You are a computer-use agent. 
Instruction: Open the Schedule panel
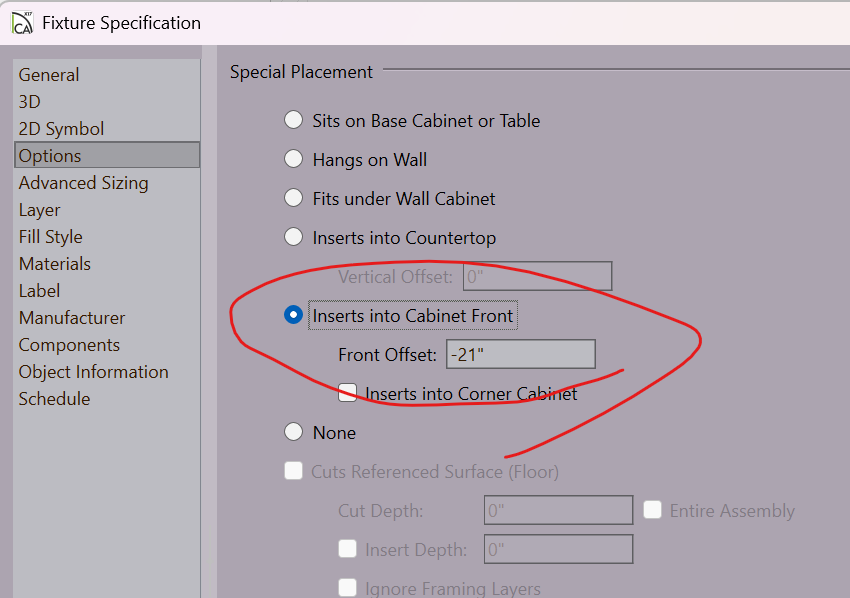pyautogui.click(x=54, y=399)
